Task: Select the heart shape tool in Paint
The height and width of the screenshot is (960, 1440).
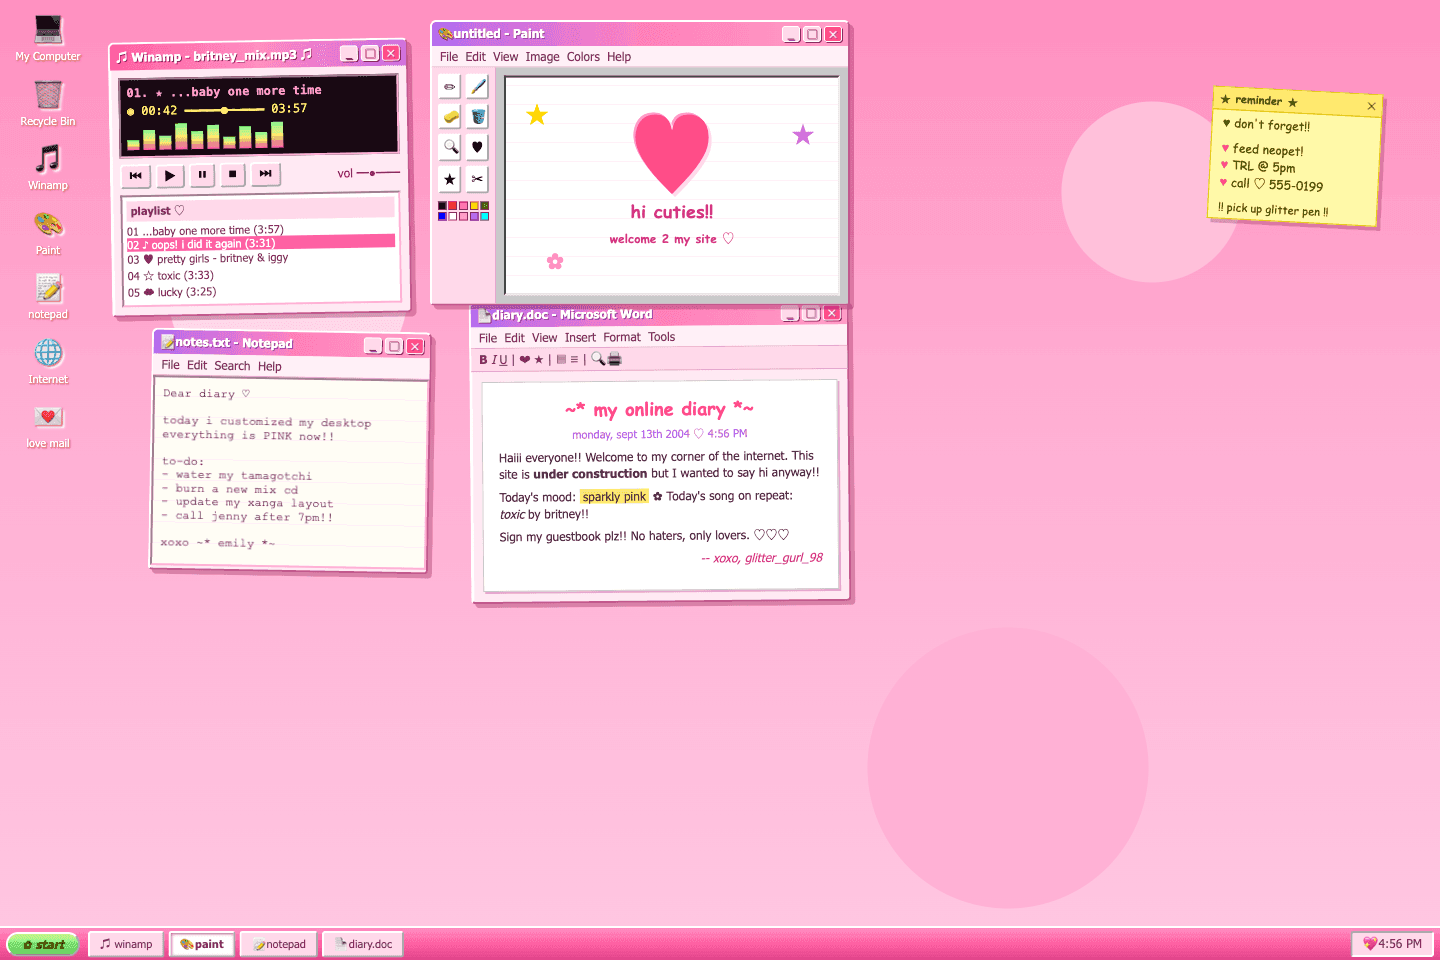Action: [478, 147]
